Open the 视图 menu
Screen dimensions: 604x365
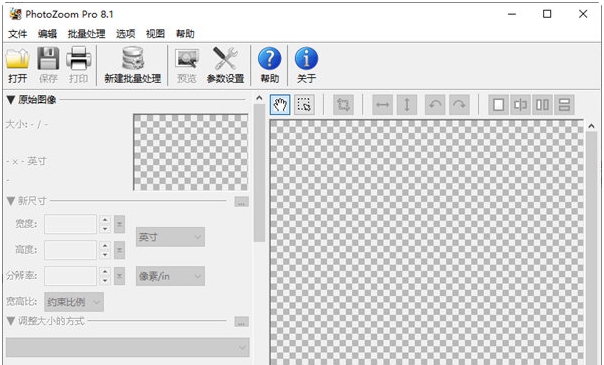155,34
